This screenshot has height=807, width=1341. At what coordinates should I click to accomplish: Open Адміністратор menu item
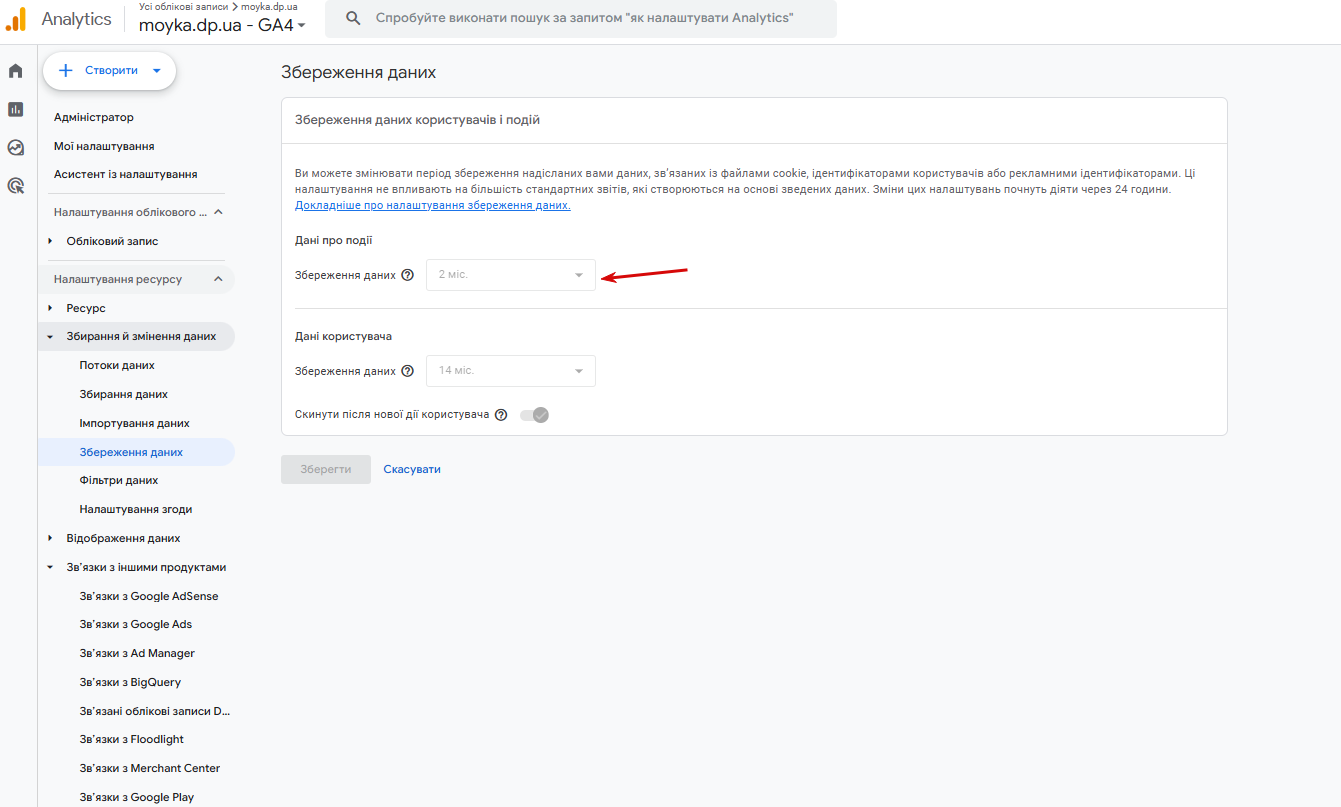click(94, 117)
